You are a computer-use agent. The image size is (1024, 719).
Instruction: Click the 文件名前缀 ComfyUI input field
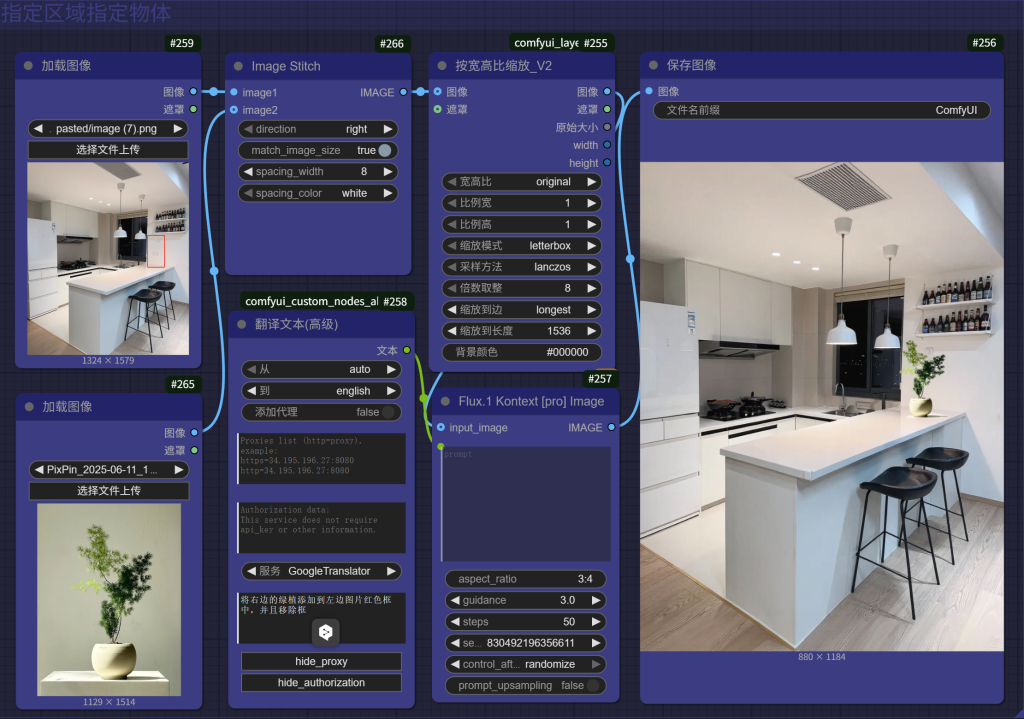pyautogui.click(x=821, y=110)
